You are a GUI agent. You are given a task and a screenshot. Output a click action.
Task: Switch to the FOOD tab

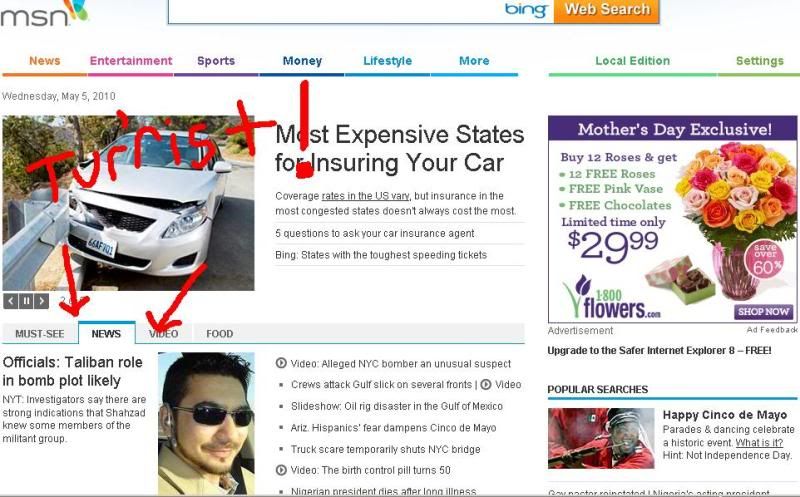pyautogui.click(x=219, y=334)
